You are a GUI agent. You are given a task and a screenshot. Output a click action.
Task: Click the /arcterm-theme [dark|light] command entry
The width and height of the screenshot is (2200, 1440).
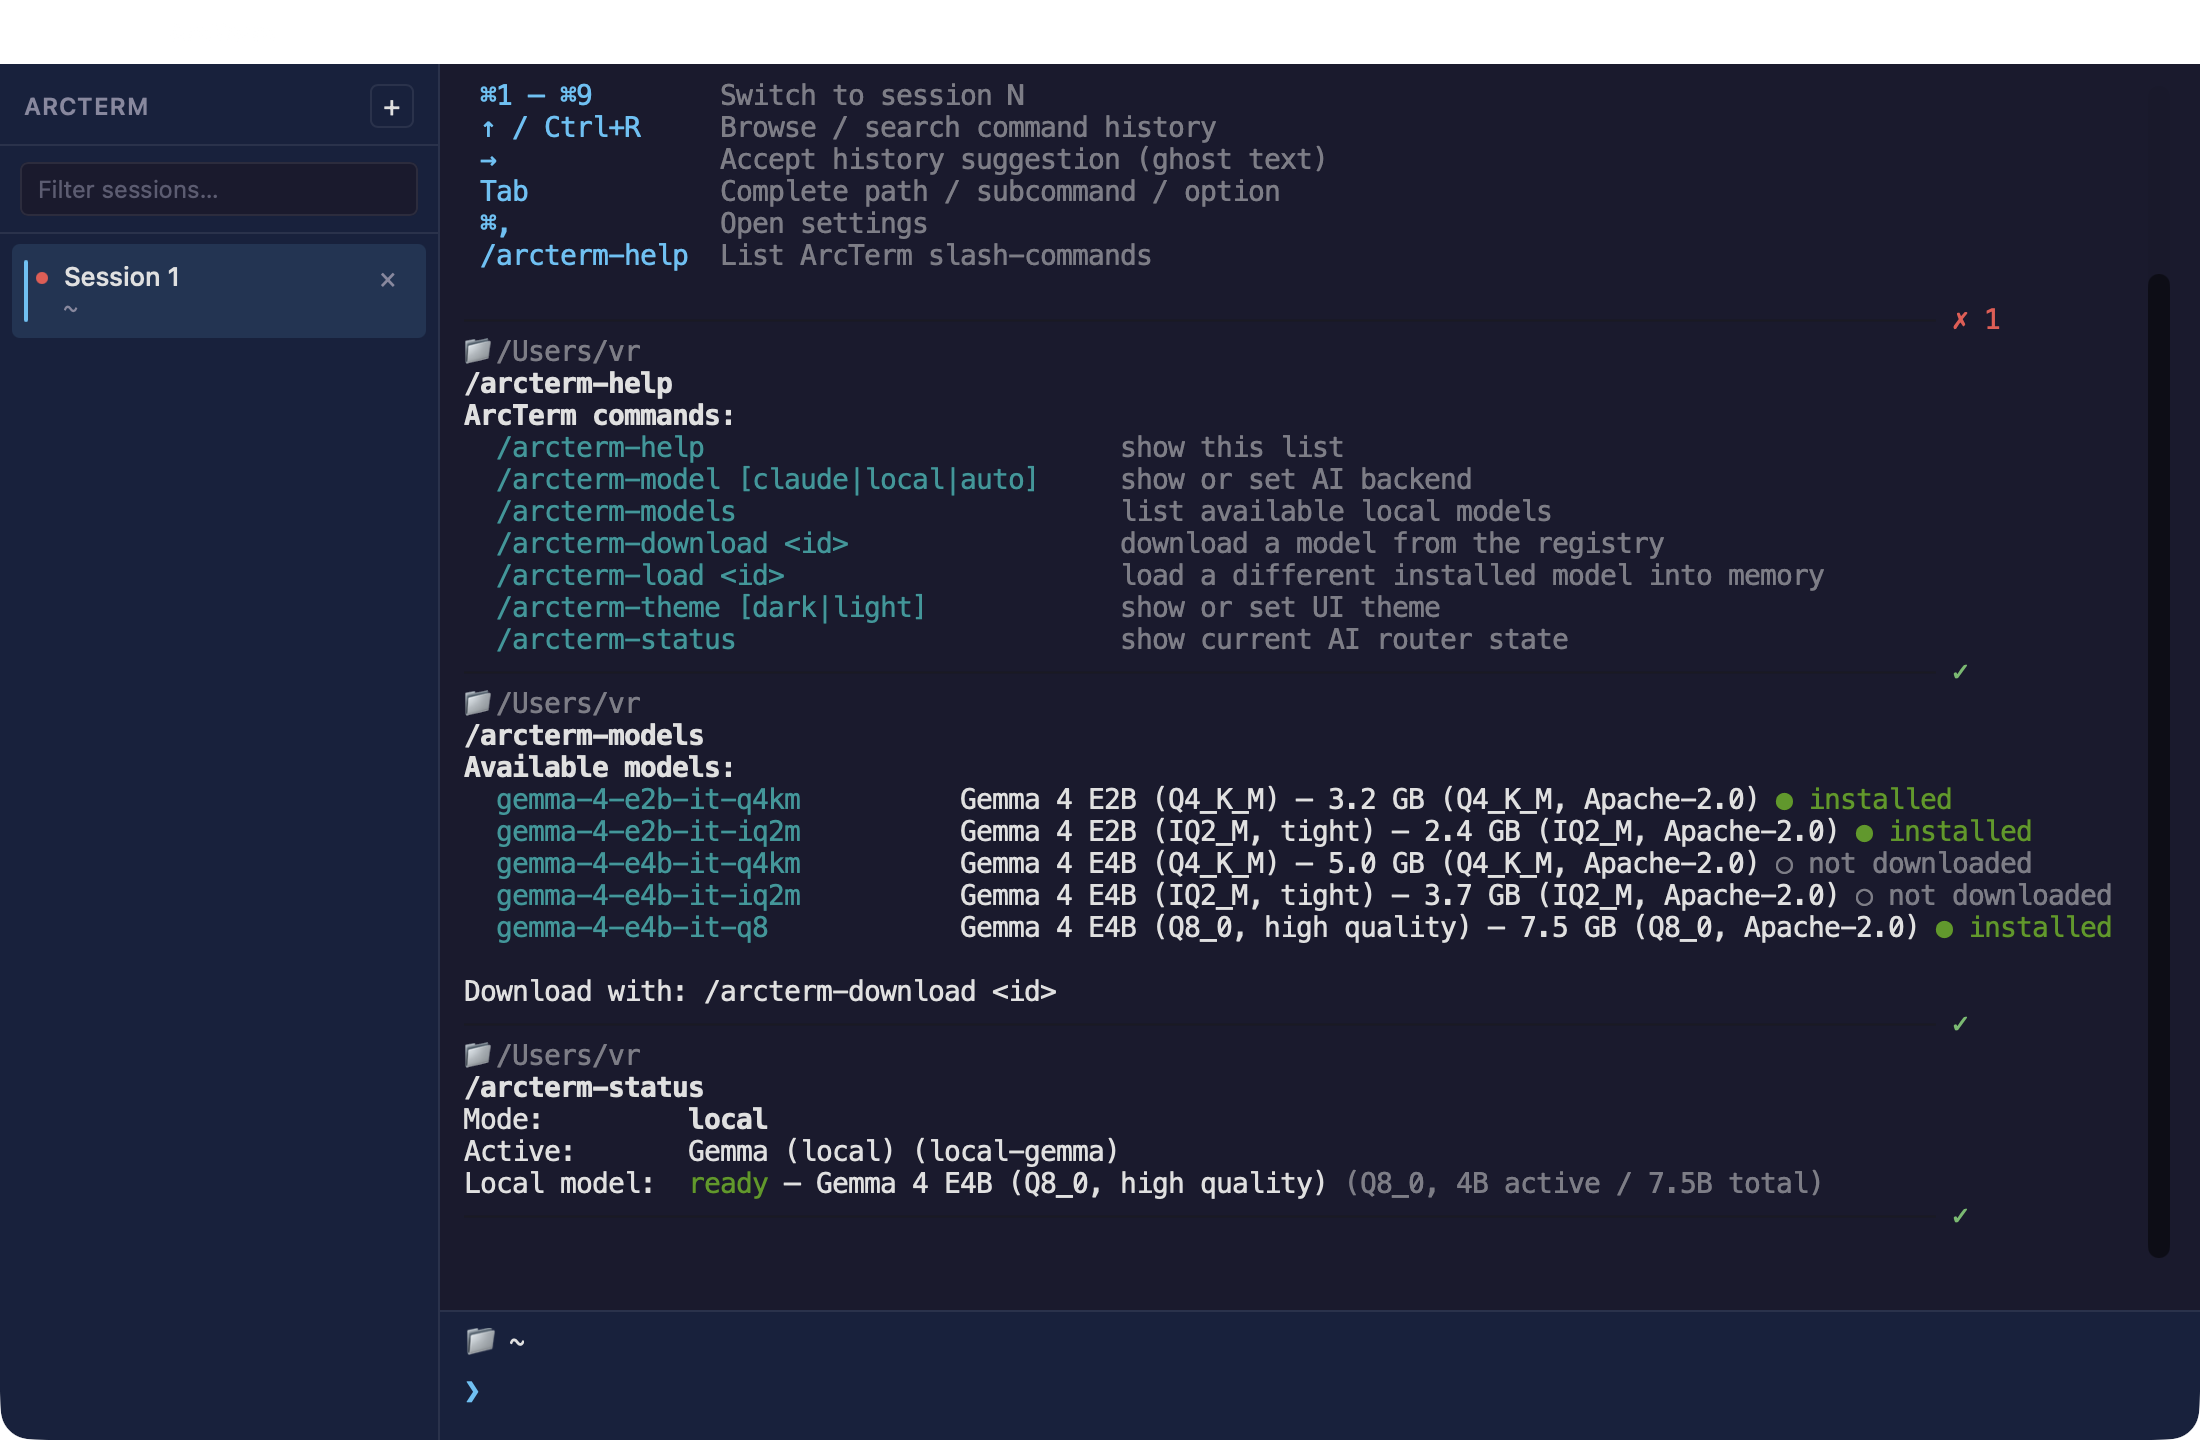710,608
